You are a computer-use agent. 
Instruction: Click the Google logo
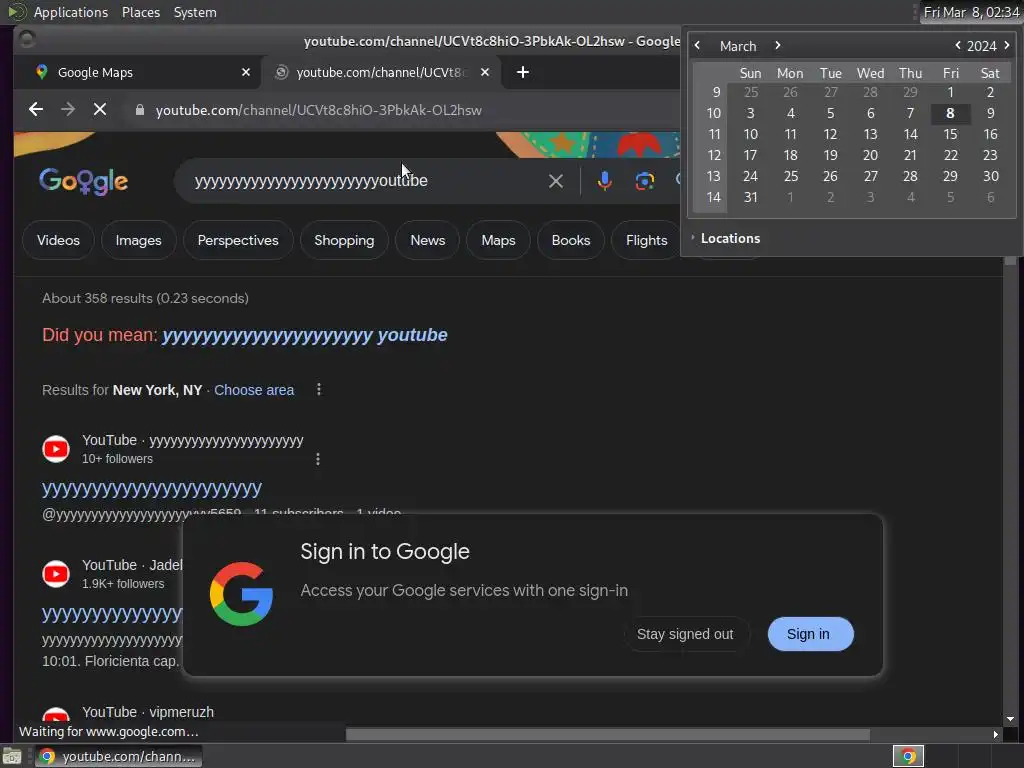pos(84,182)
